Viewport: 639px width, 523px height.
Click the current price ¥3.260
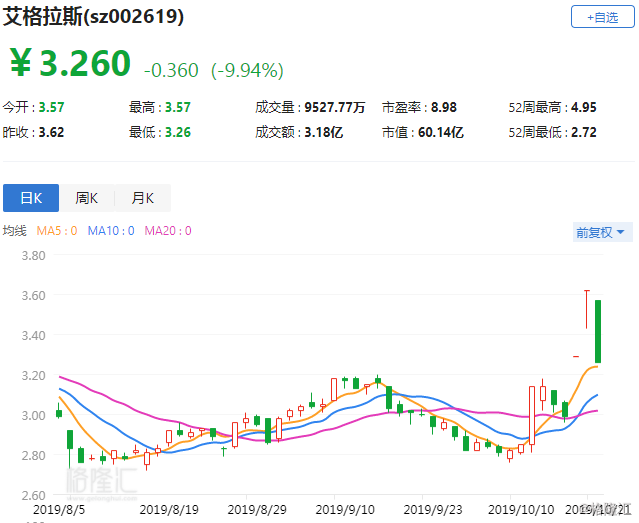[70, 63]
